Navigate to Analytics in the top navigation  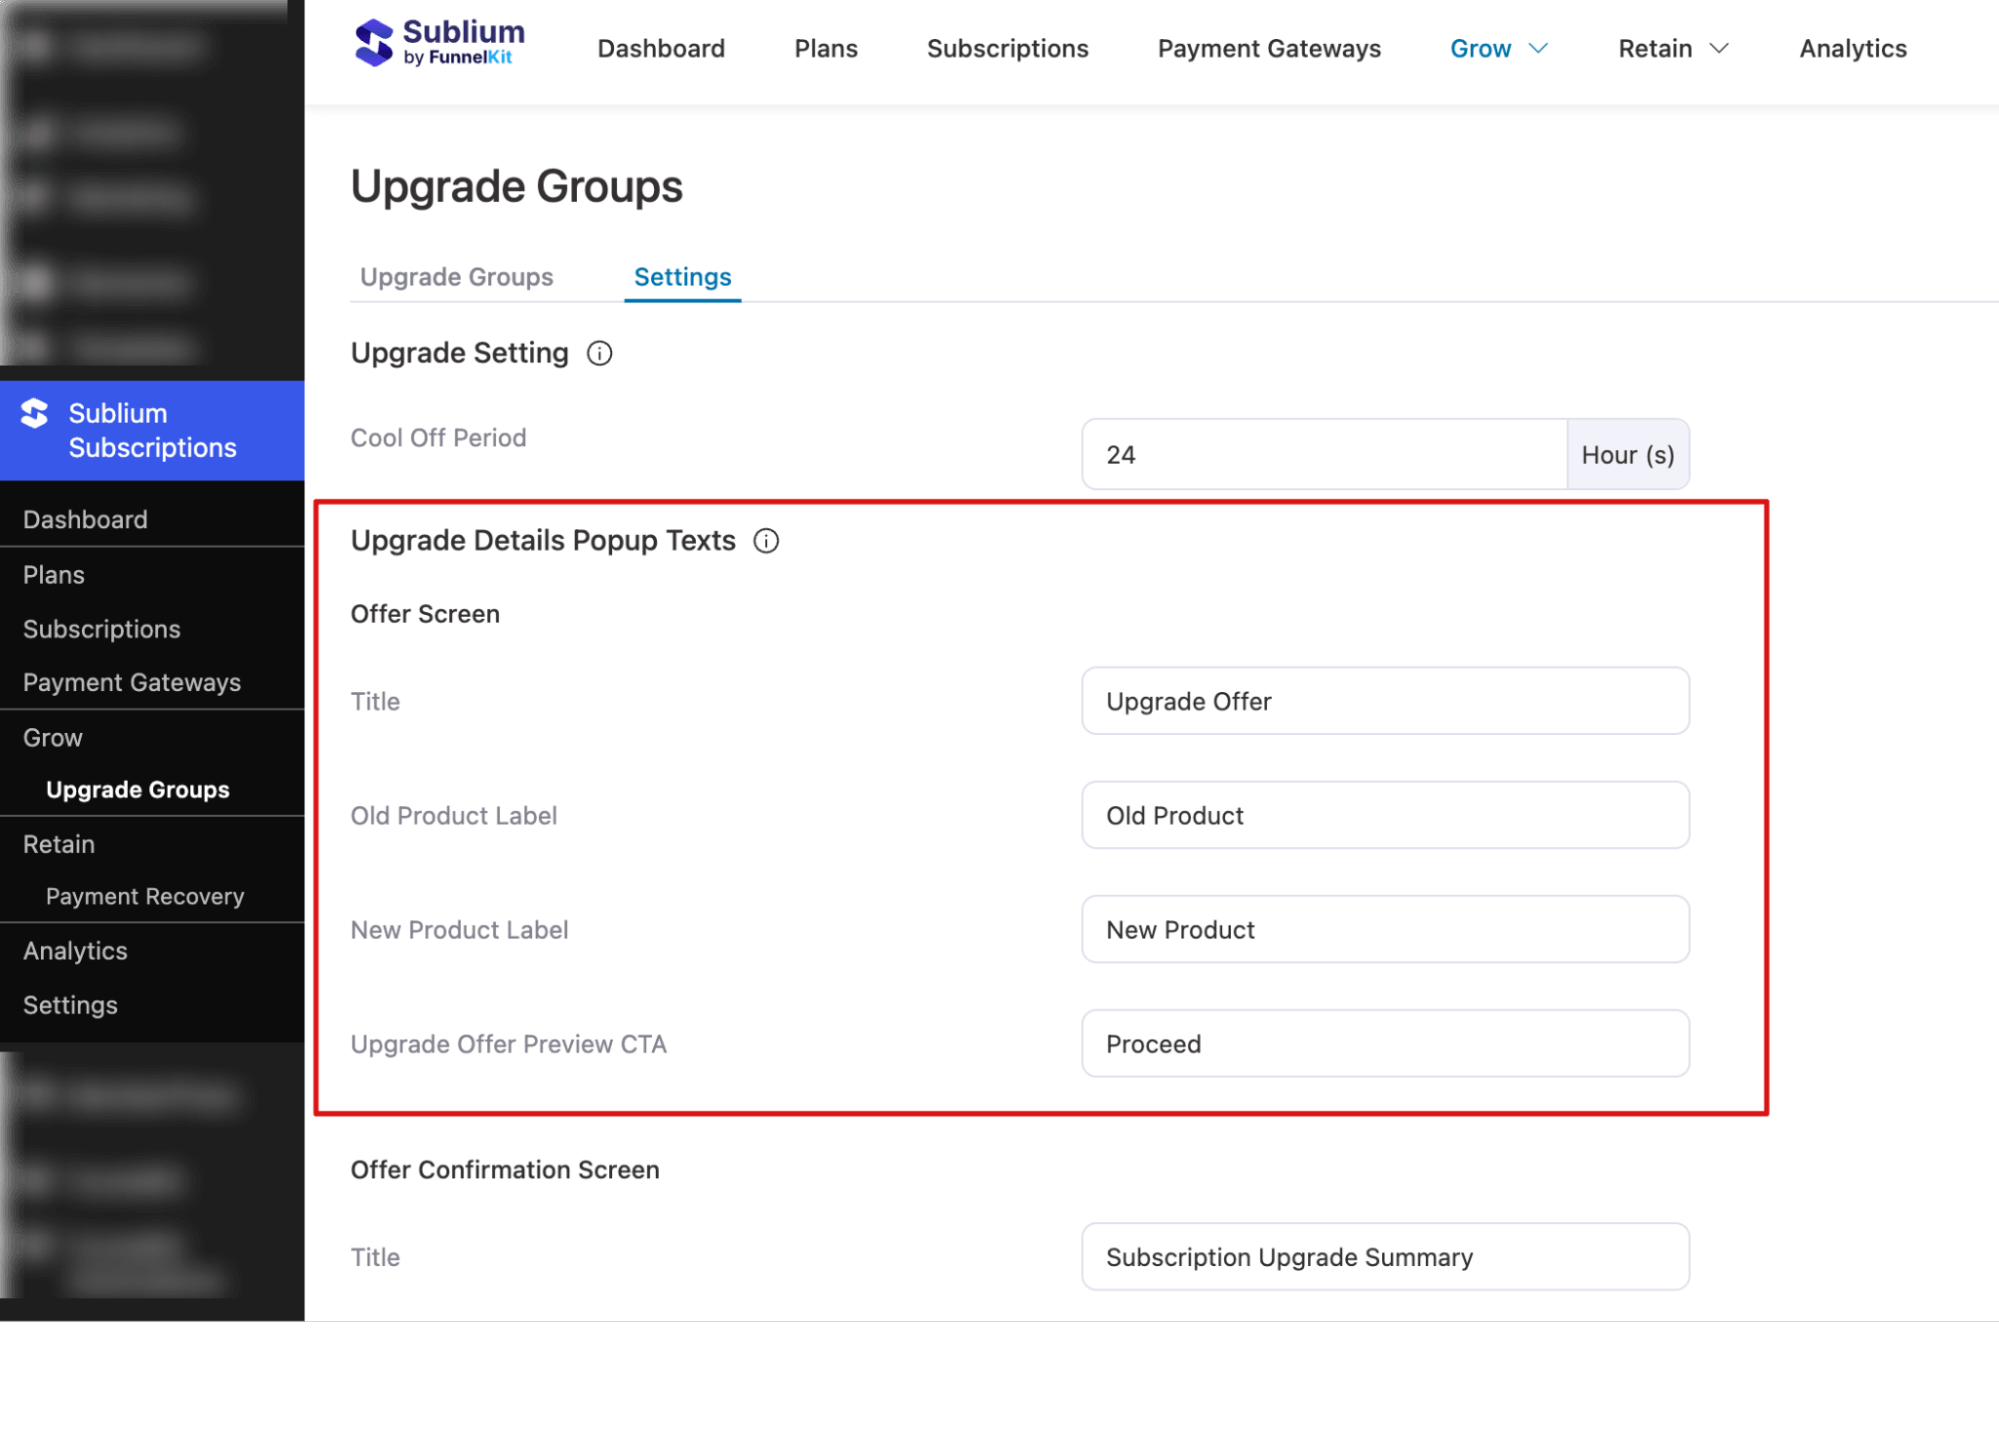[1851, 48]
